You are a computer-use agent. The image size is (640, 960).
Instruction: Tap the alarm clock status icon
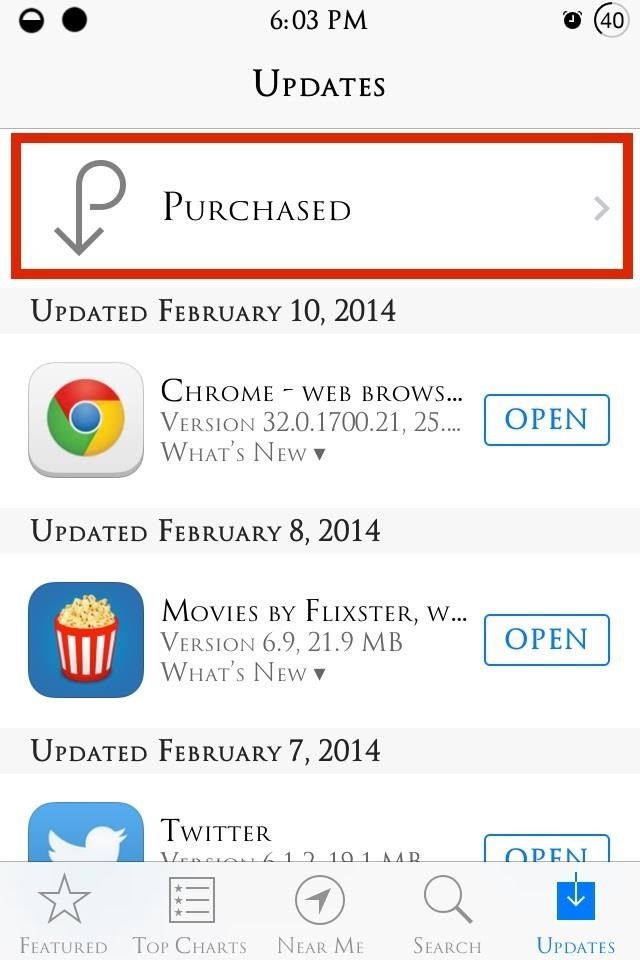click(572, 20)
